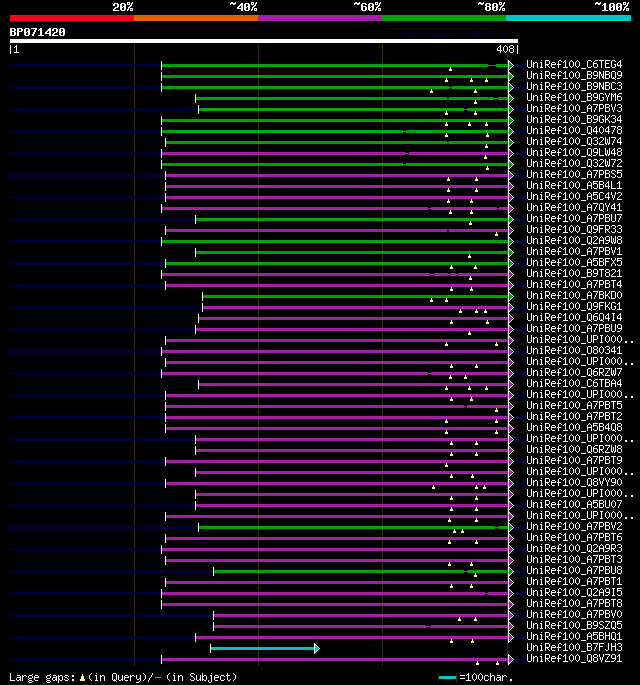Select the UniRef100_A5C4V2 label

coord(574,196)
